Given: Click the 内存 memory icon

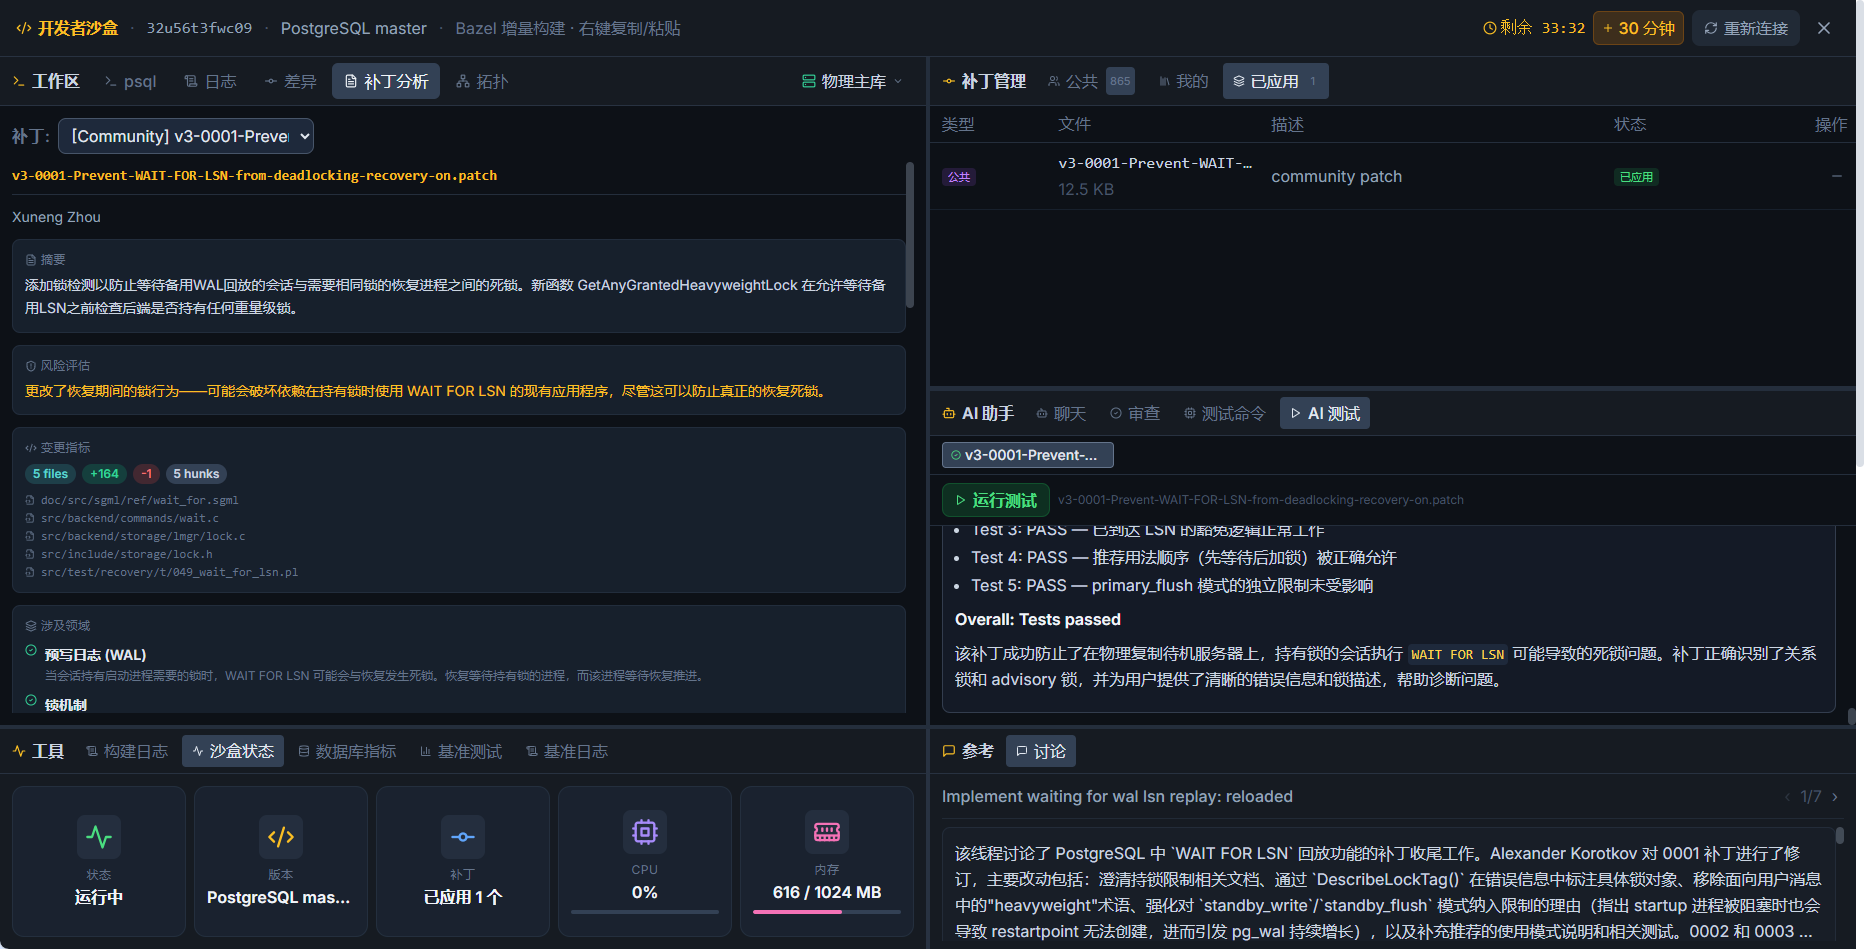Looking at the screenshot, I should pos(827,832).
